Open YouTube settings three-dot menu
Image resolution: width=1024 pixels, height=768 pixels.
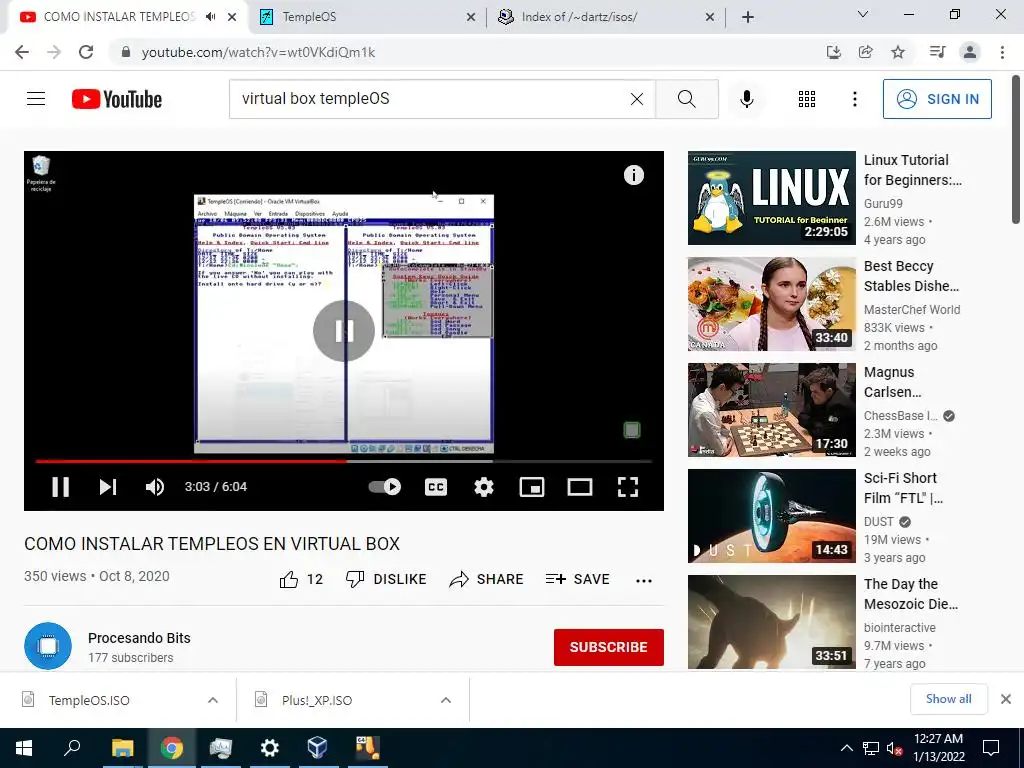[854, 99]
